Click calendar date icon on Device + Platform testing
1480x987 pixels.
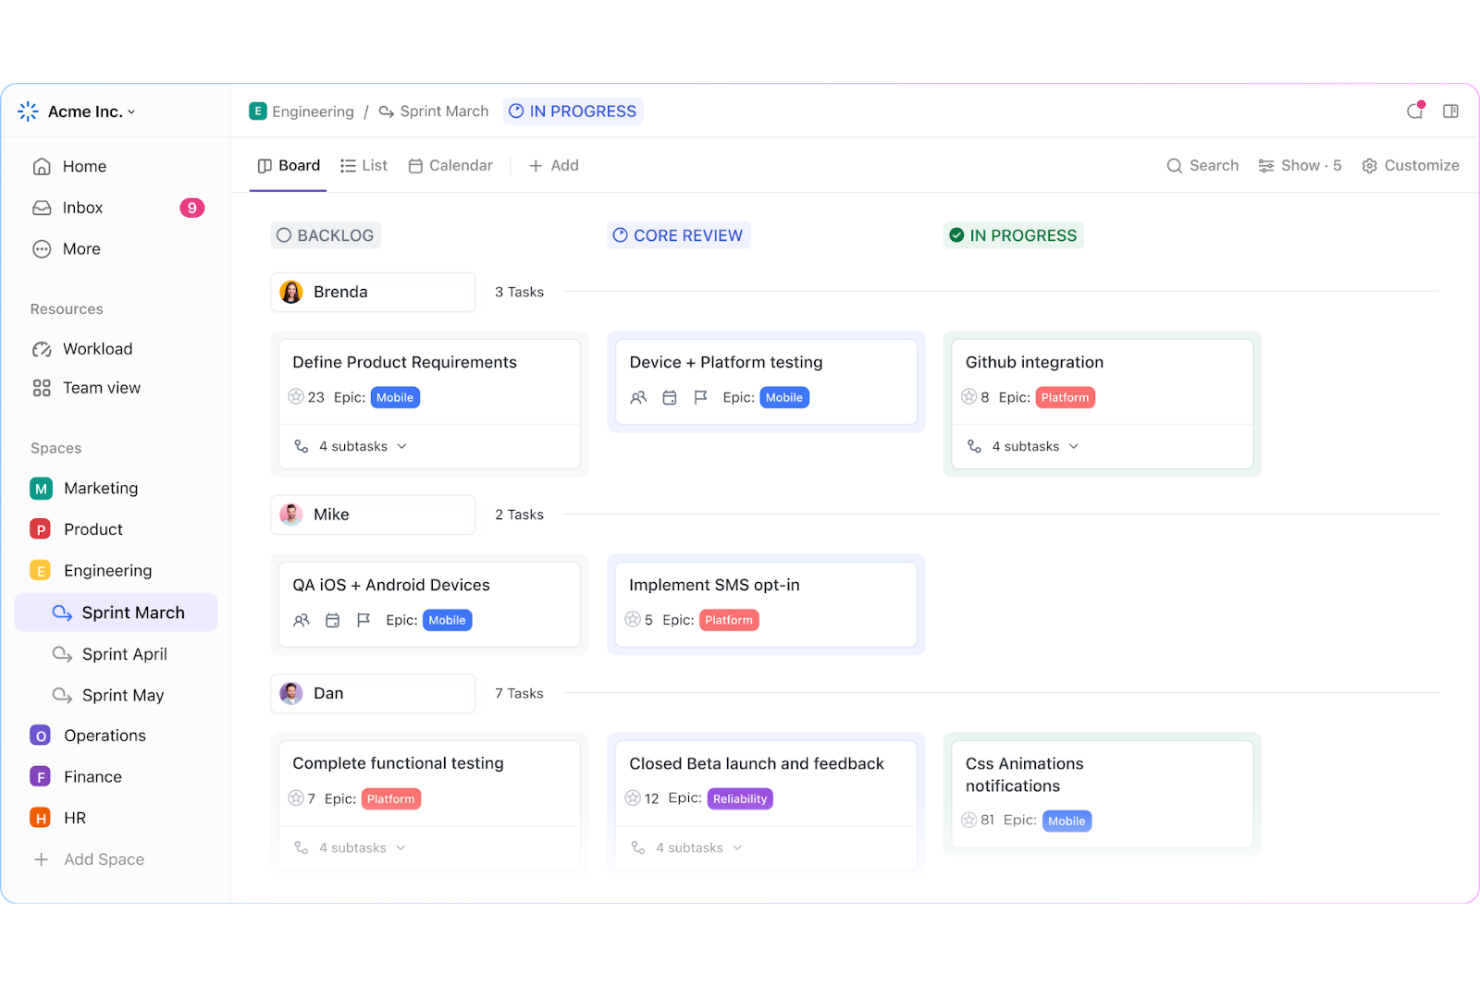click(670, 398)
